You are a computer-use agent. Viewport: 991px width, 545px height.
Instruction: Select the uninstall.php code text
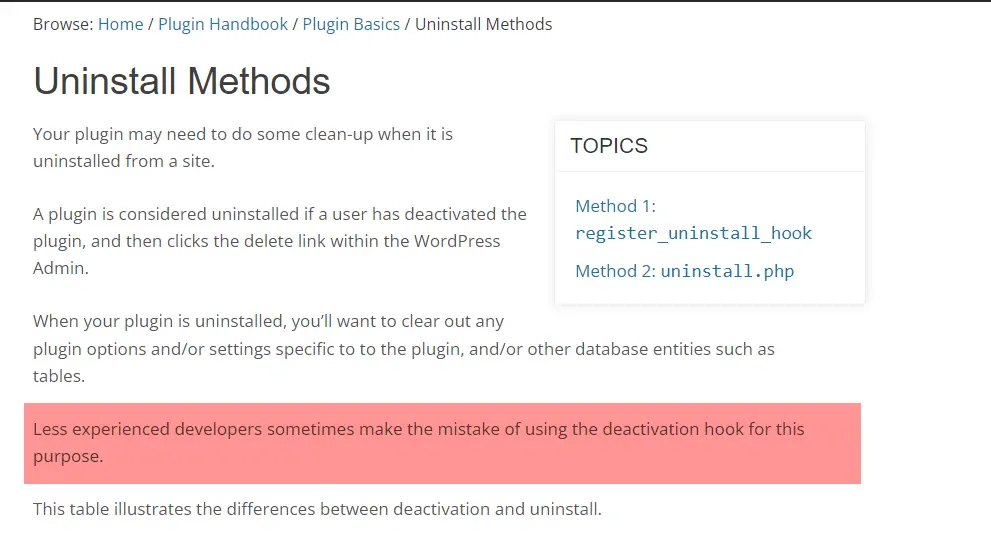[727, 271]
